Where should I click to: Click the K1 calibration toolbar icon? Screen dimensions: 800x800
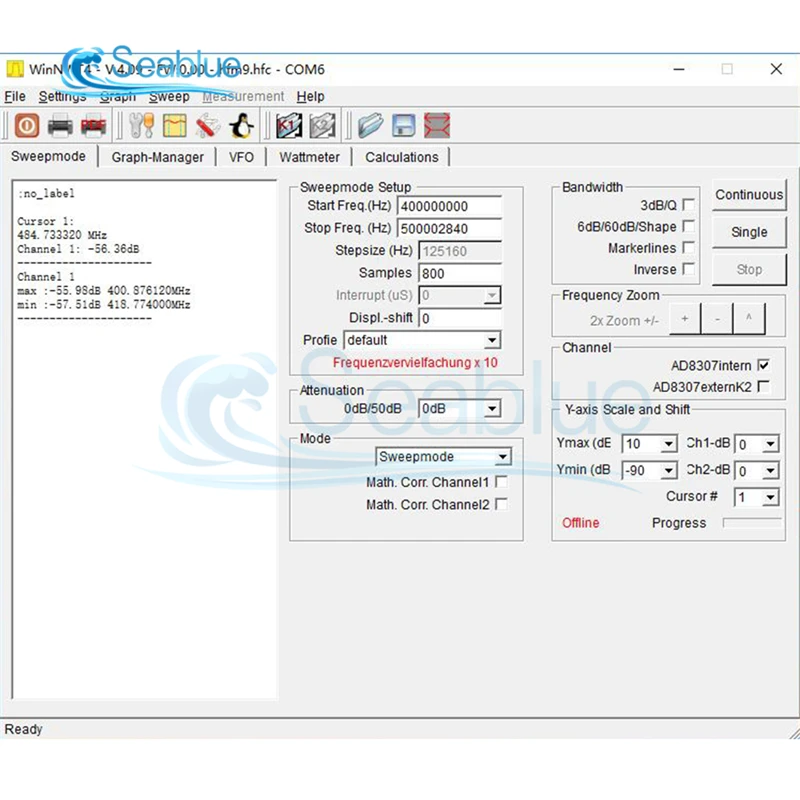click(289, 126)
